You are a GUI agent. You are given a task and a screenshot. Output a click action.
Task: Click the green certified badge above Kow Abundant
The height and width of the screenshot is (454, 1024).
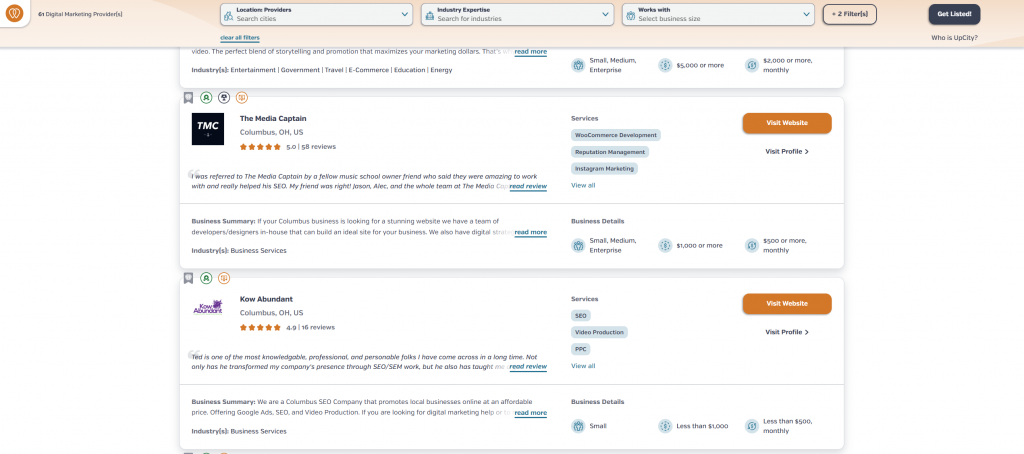tap(206, 278)
